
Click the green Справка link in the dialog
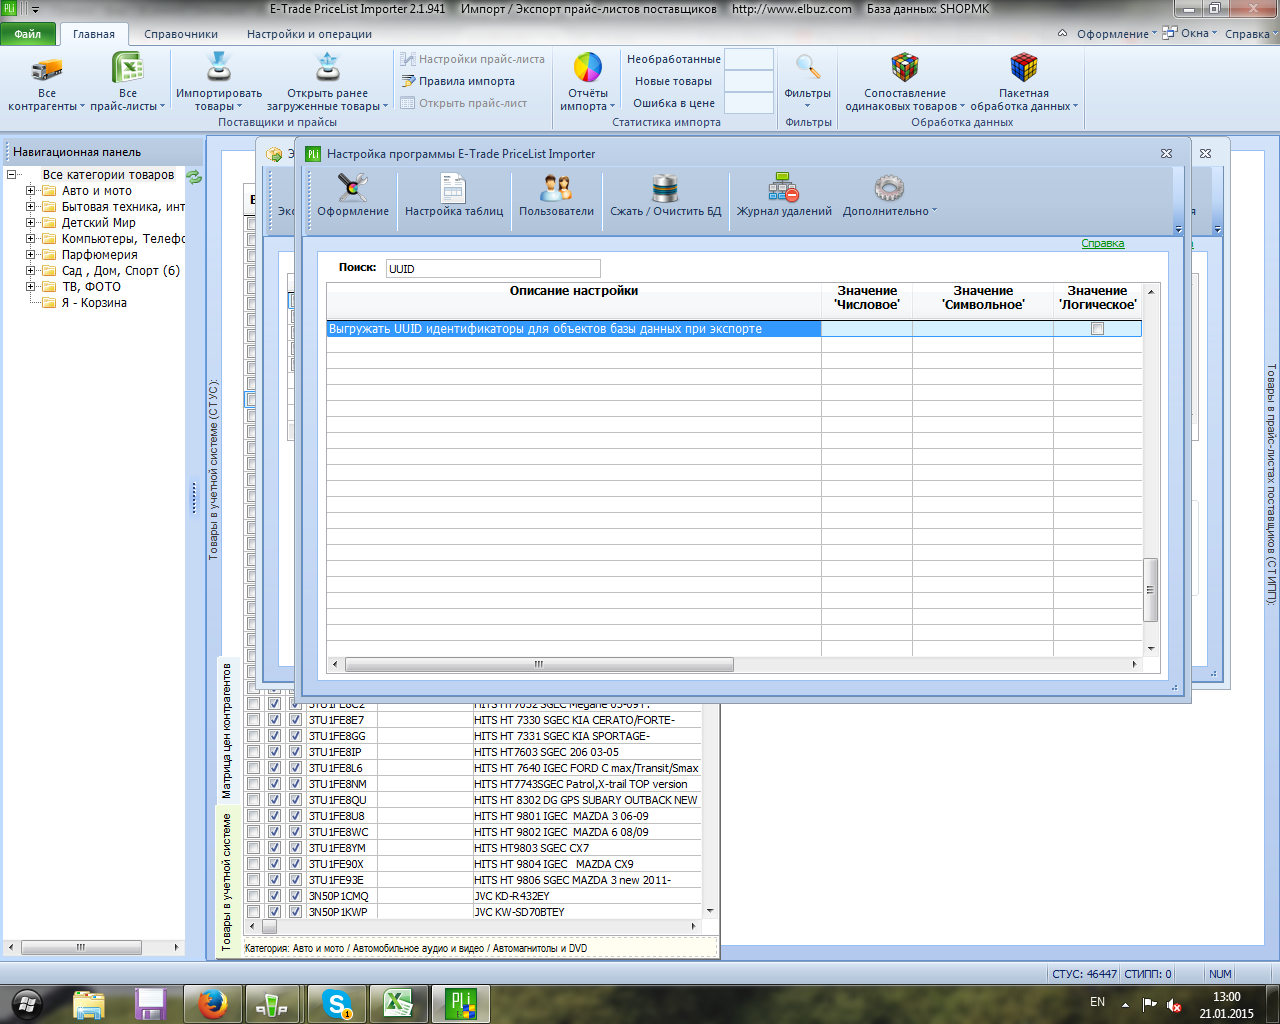pyautogui.click(x=1103, y=244)
